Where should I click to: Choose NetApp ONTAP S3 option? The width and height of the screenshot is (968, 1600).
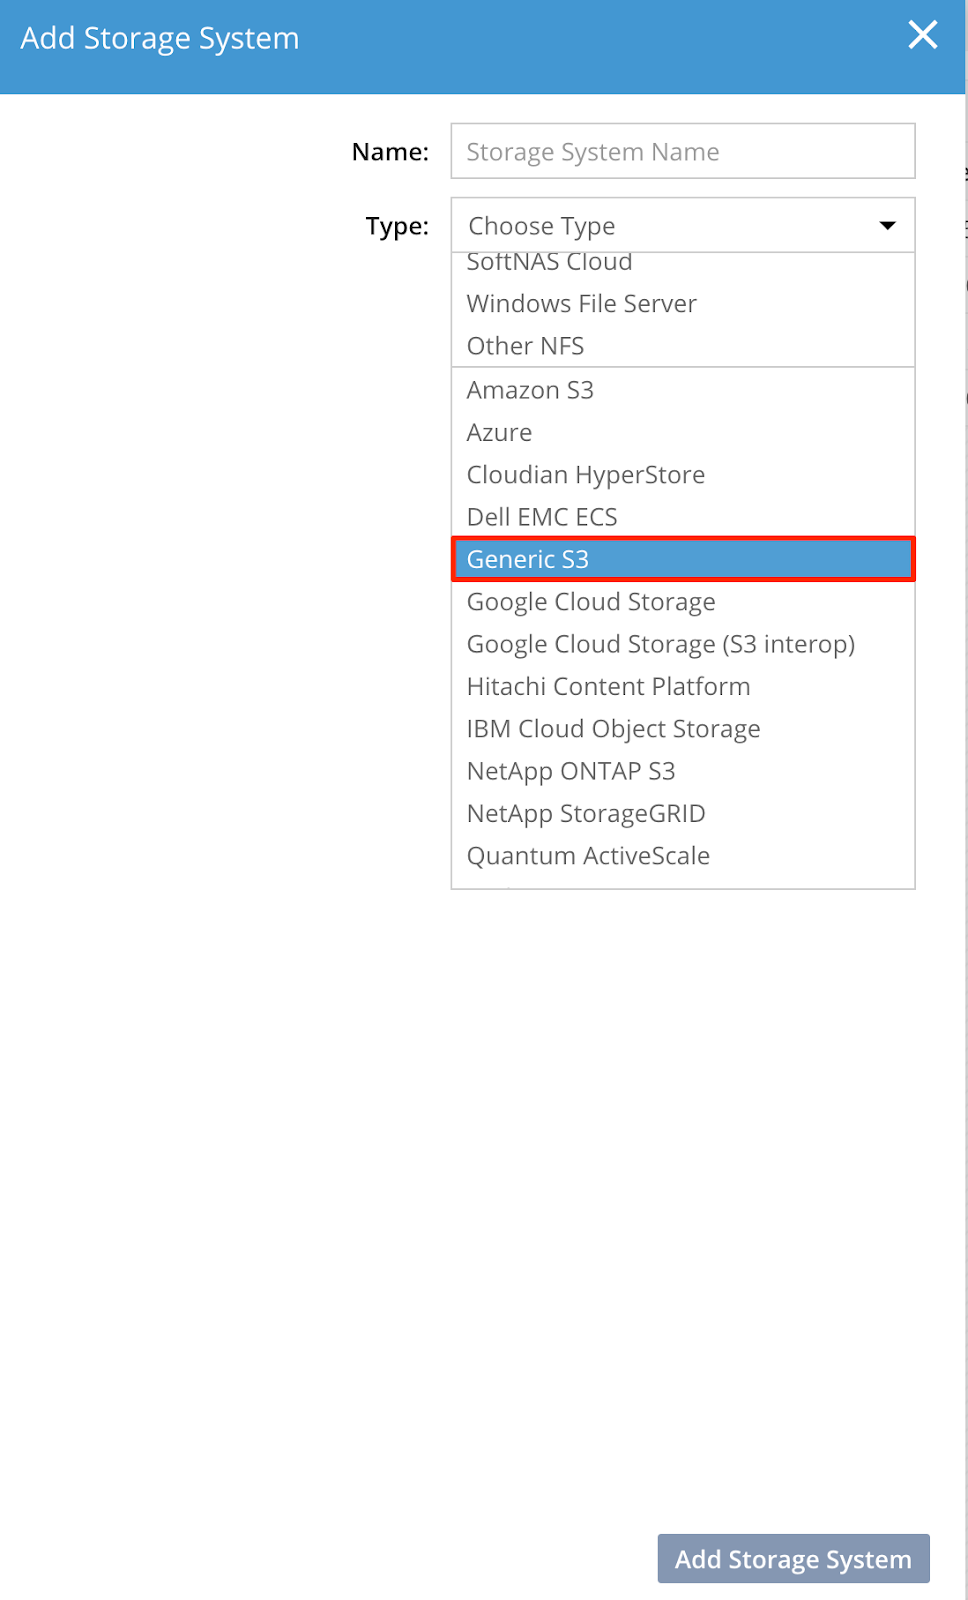pyautogui.click(x=570, y=771)
